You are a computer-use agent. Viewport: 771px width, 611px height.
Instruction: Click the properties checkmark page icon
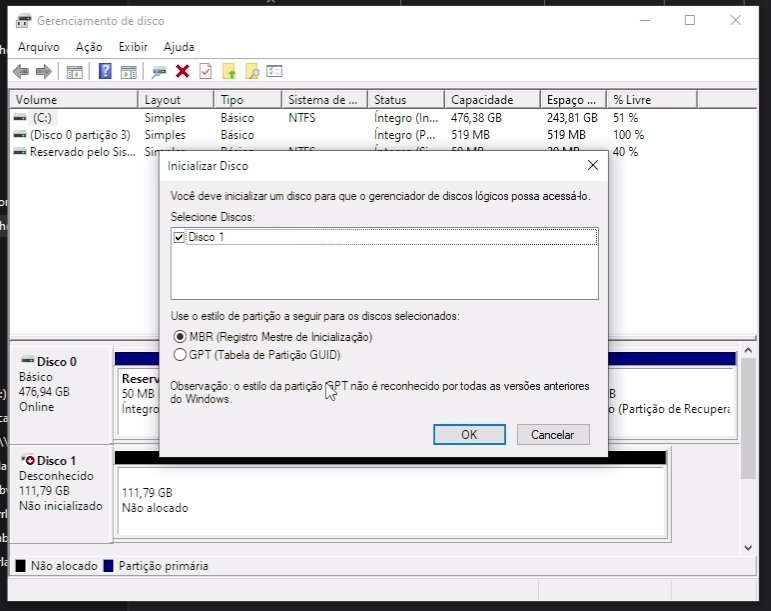tap(205, 71)
